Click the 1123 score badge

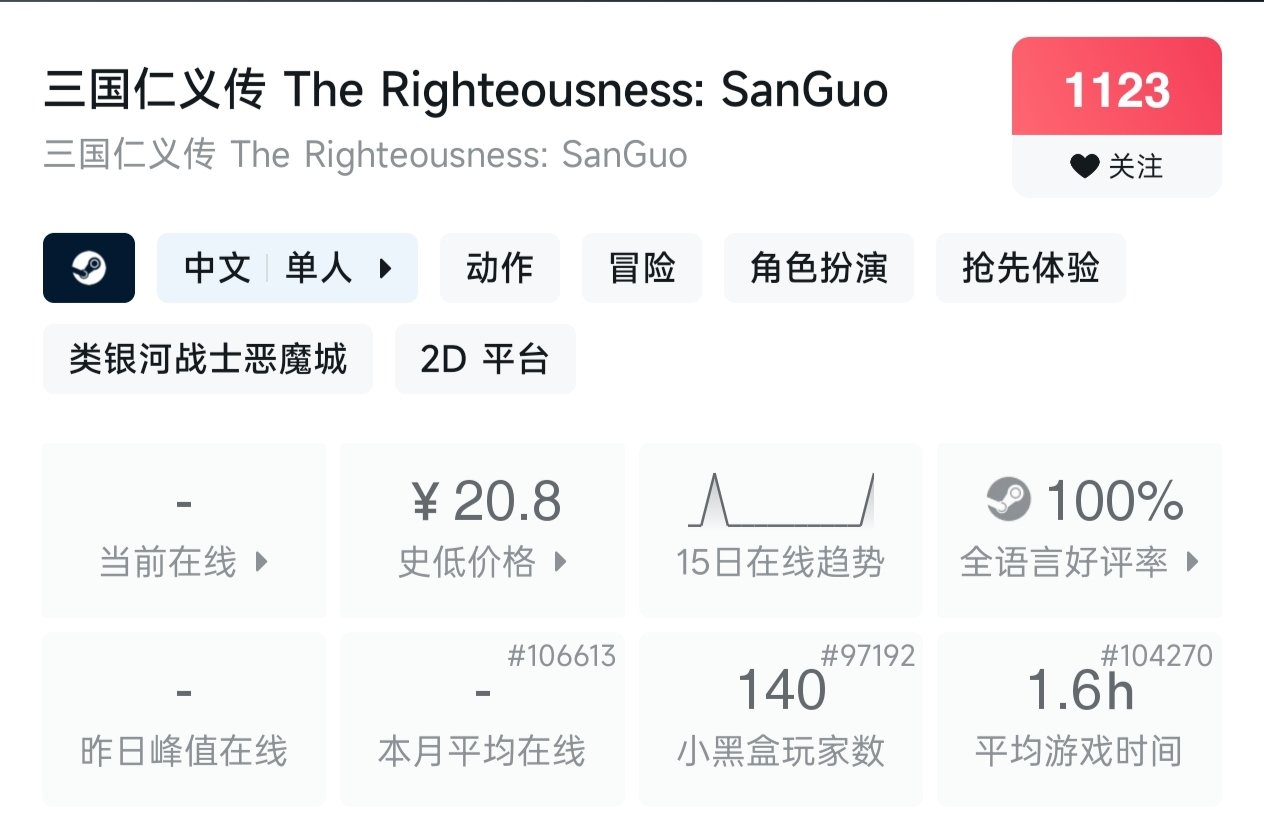coord(1116,90)
